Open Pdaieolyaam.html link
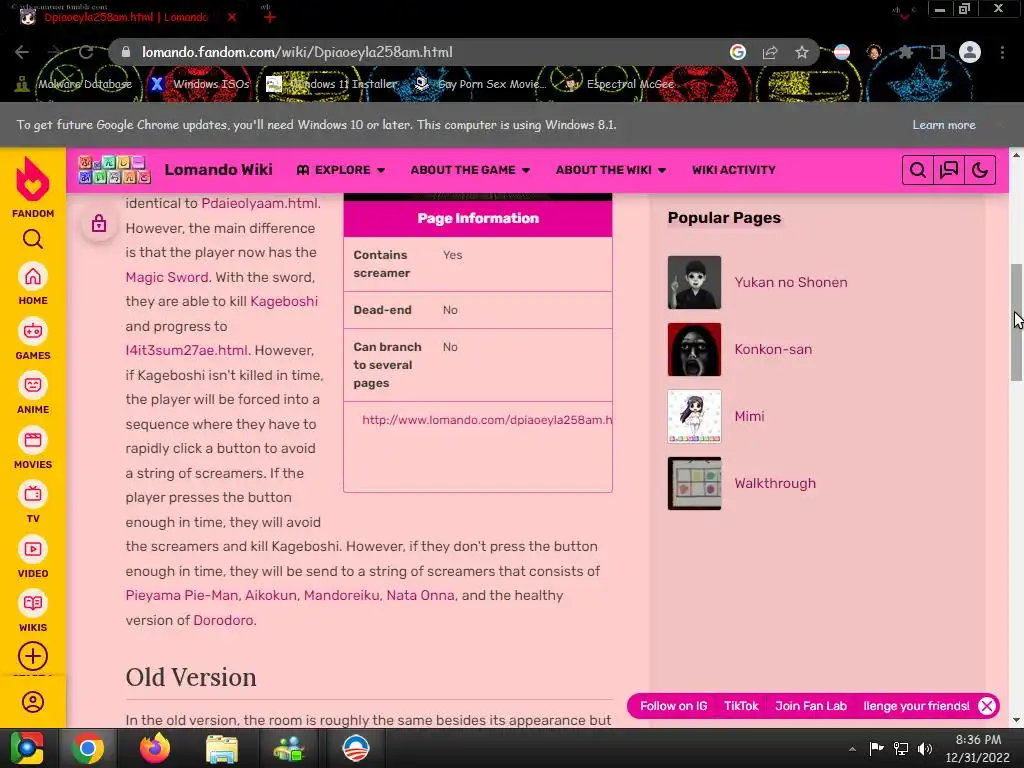This screenshot has width=1024, height=768. [259, 203]
